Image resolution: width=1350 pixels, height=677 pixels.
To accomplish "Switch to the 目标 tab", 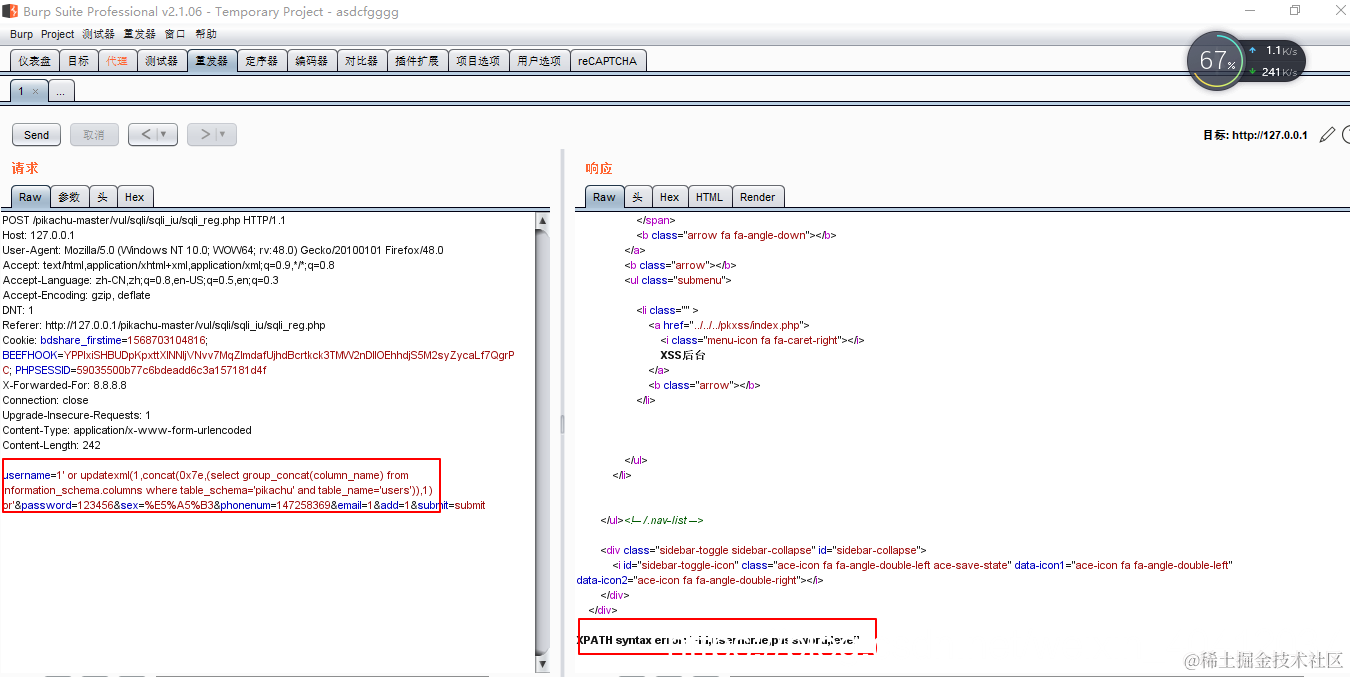I will pos(79,61).
